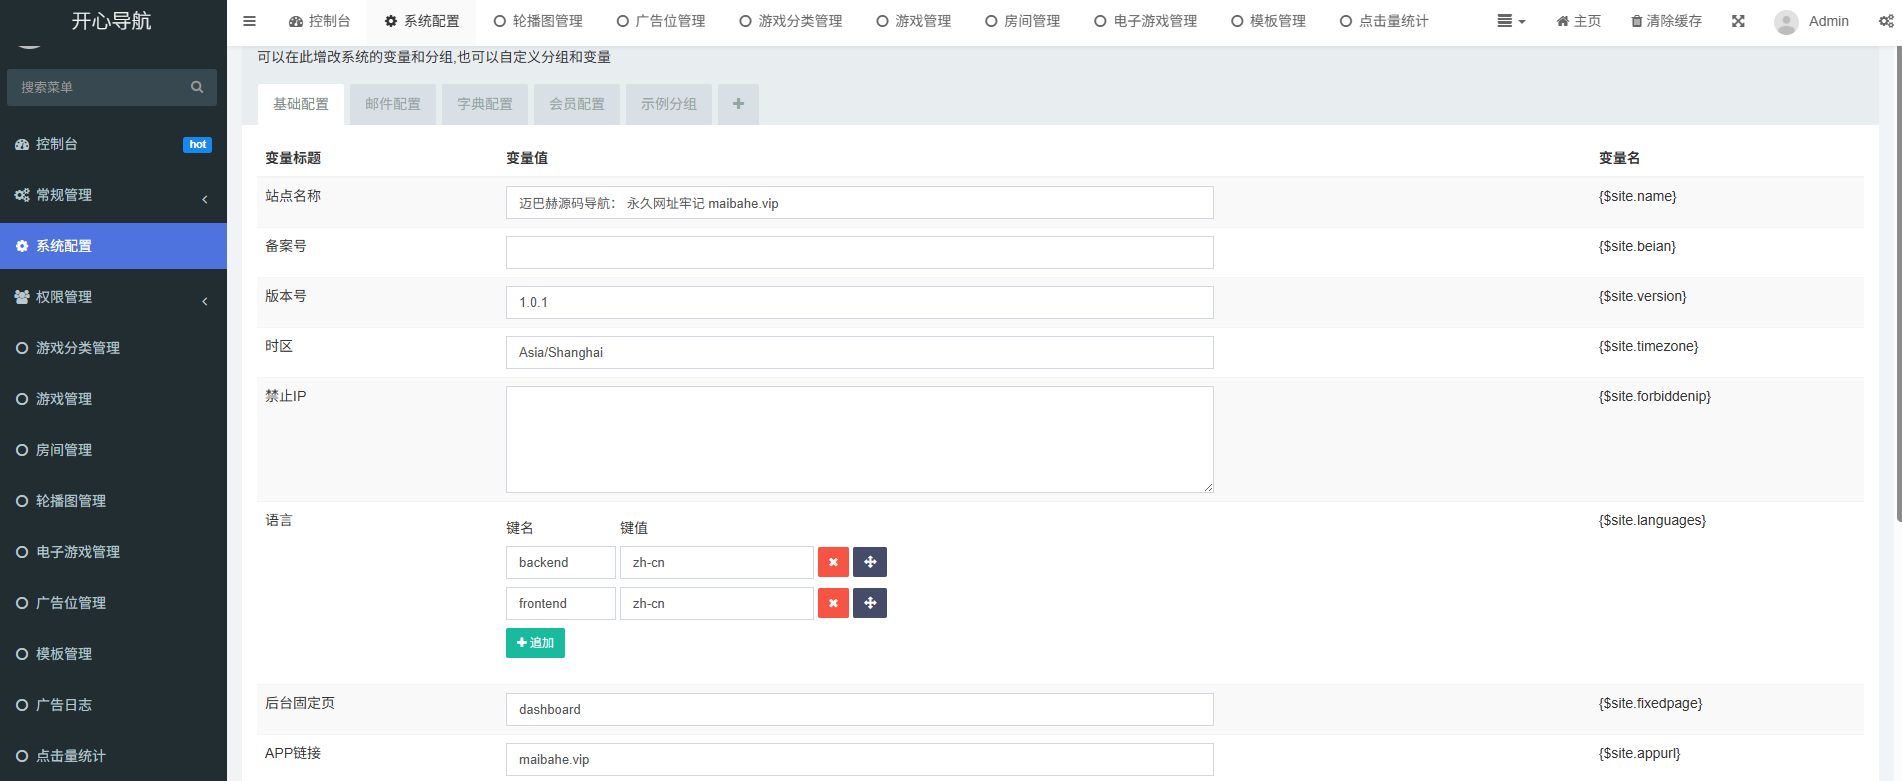Delete the frontend language row

point(833,603)
